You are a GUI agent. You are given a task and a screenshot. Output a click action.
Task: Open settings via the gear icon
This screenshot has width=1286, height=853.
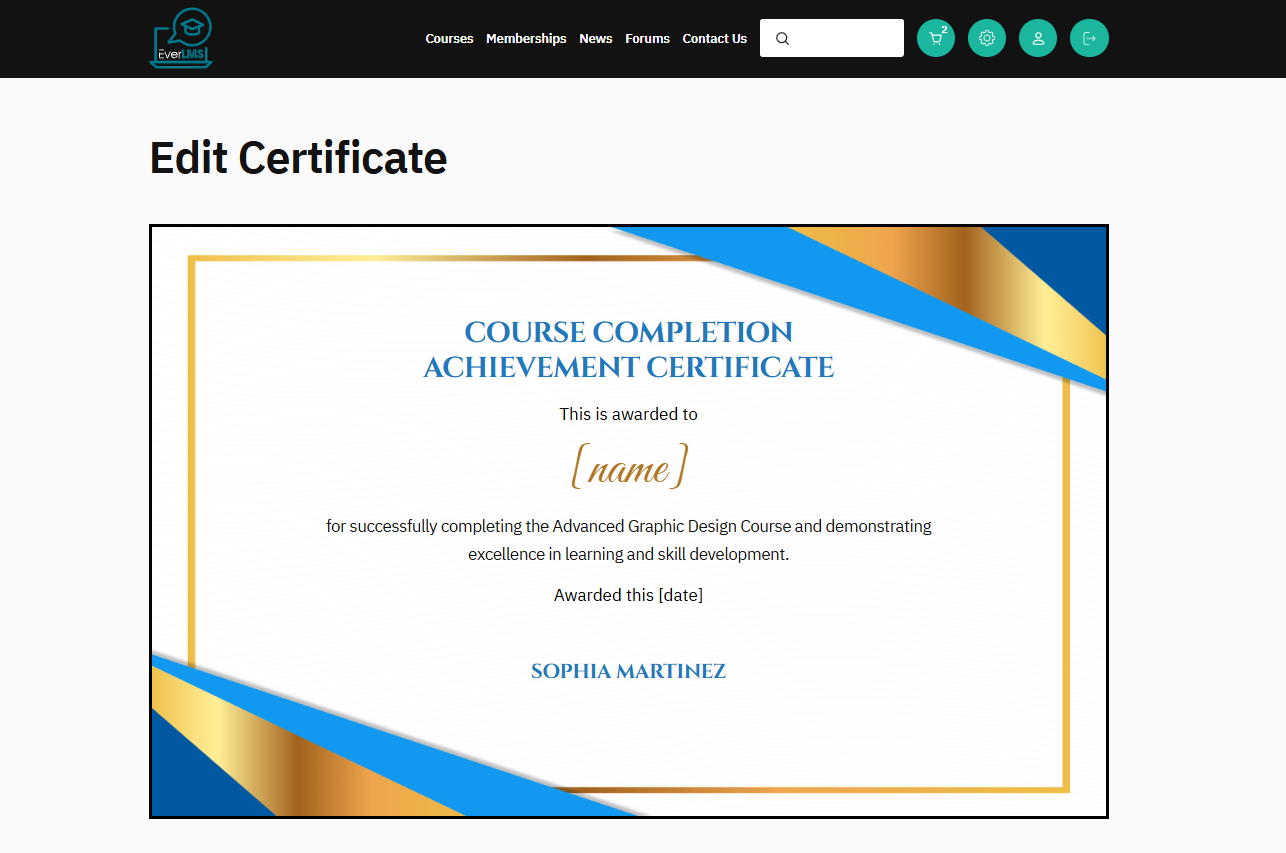pos(987,39)
